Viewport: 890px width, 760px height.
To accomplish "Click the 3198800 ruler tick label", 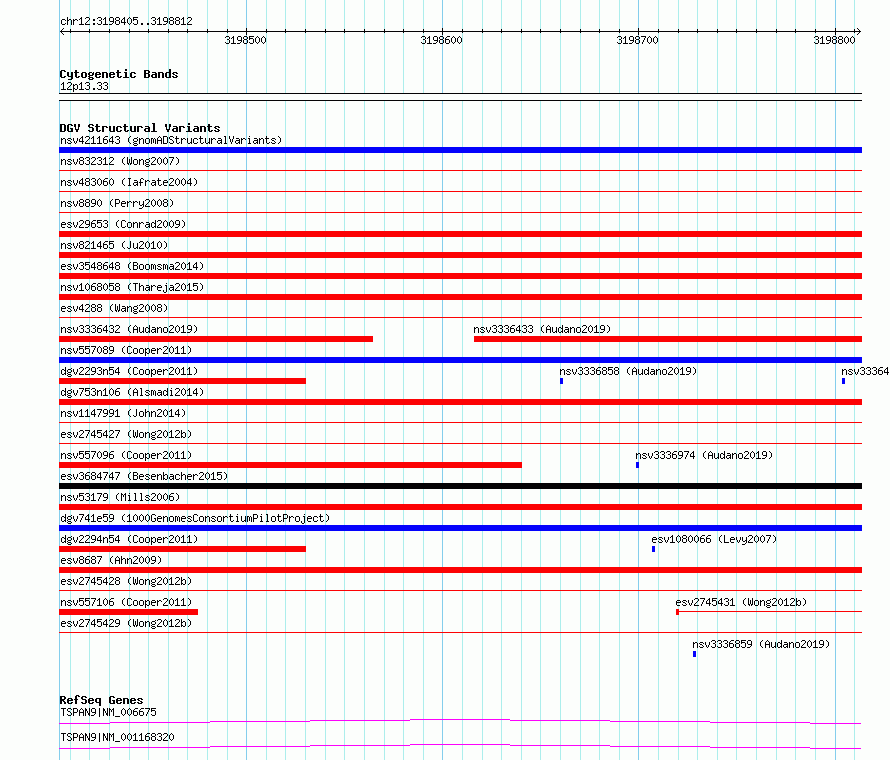I will pyautogui.click(x=834, y=40).
